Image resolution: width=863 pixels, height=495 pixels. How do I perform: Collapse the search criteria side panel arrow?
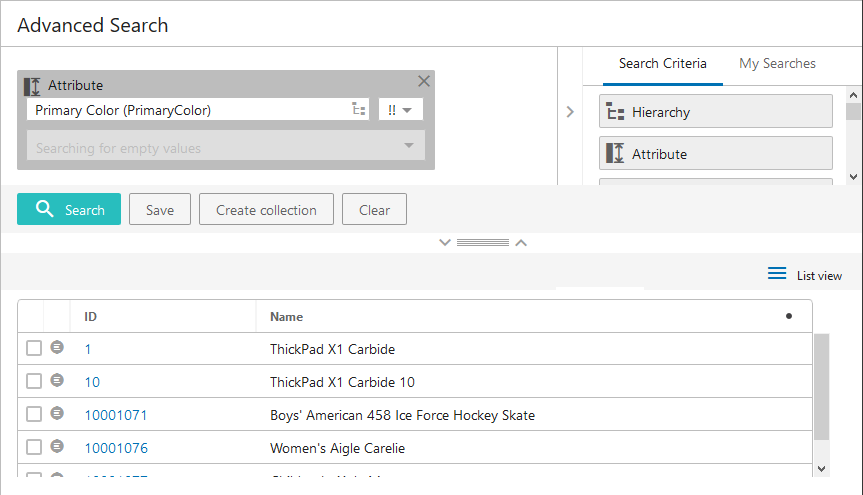570,112
